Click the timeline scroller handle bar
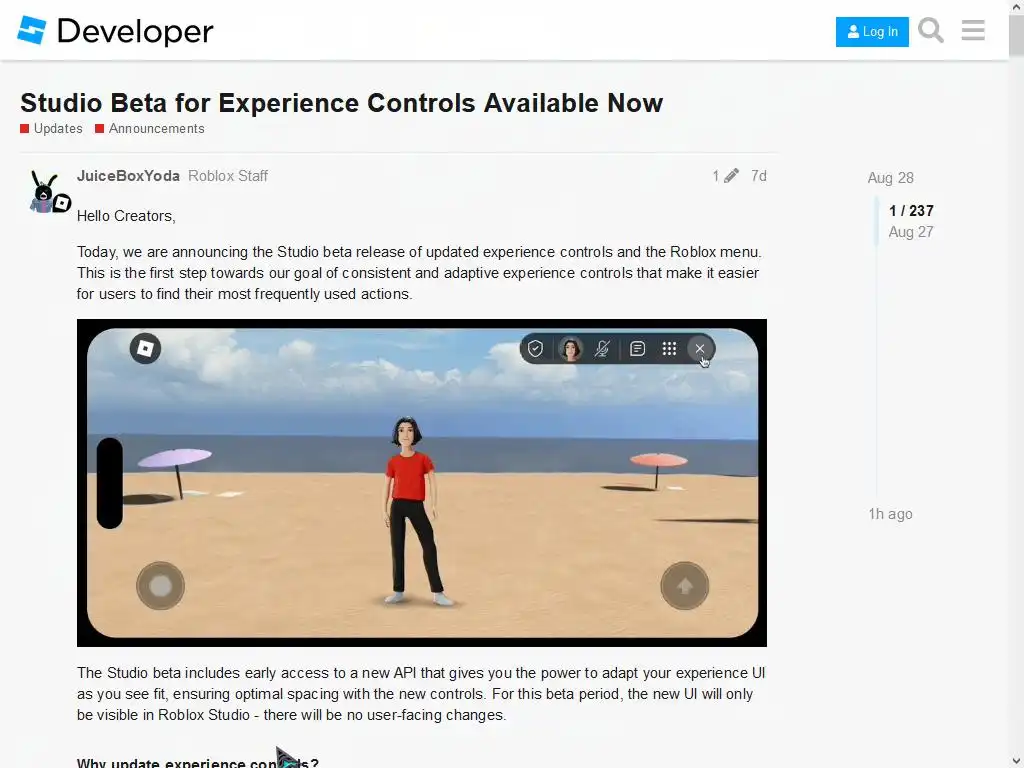 click(878, 221)
